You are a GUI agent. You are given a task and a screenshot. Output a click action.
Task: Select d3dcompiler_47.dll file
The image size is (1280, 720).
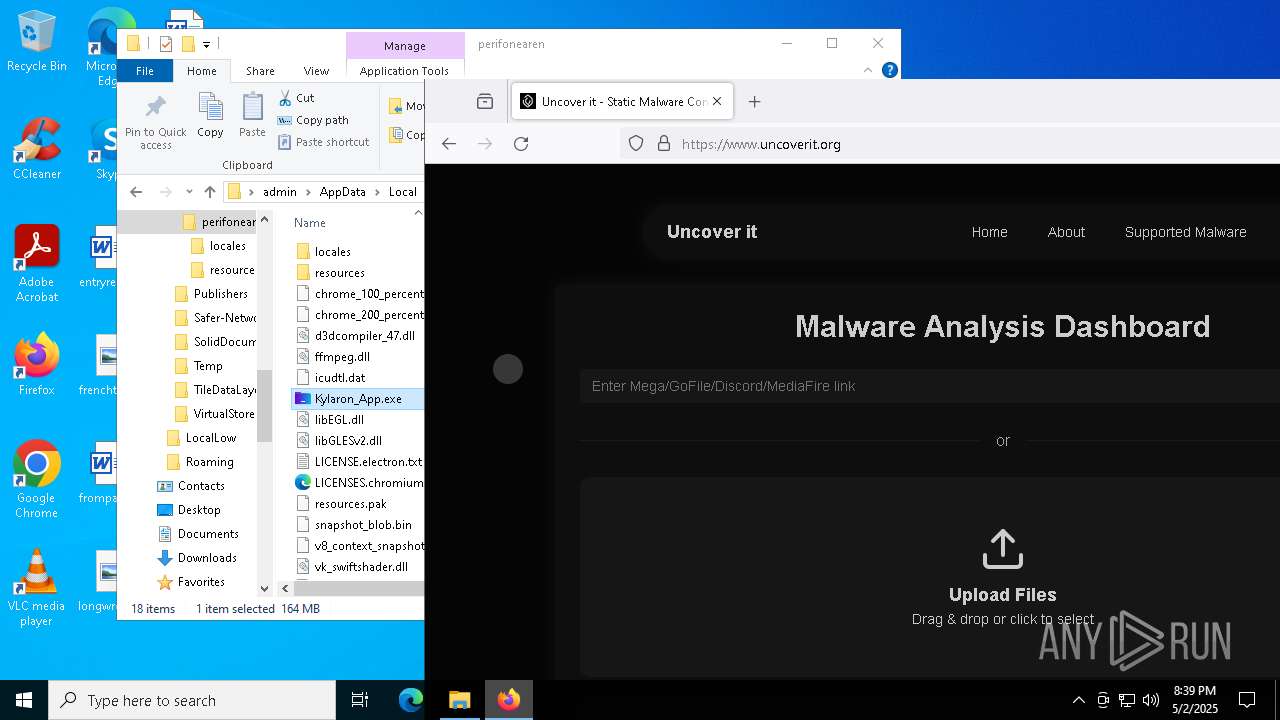[364, 335]
